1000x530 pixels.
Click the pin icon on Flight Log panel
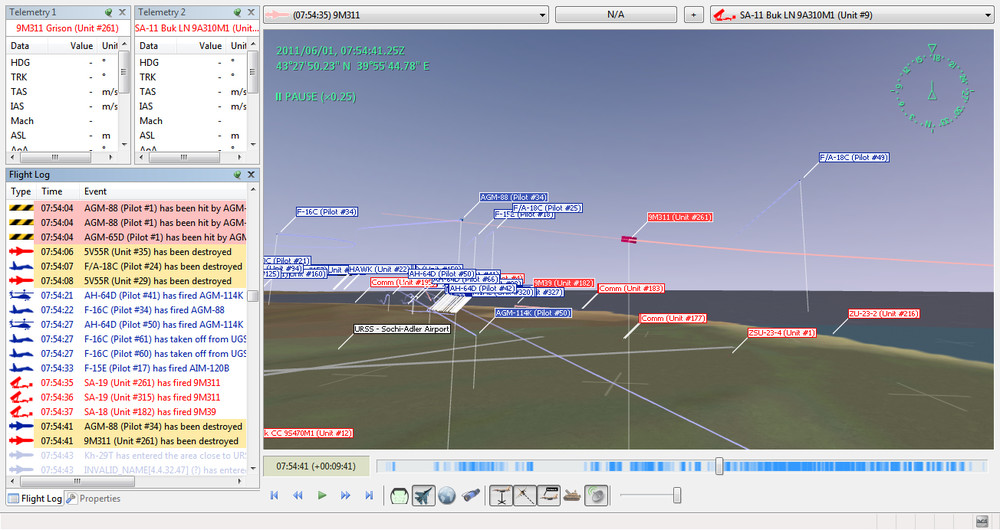pos(237,174)
